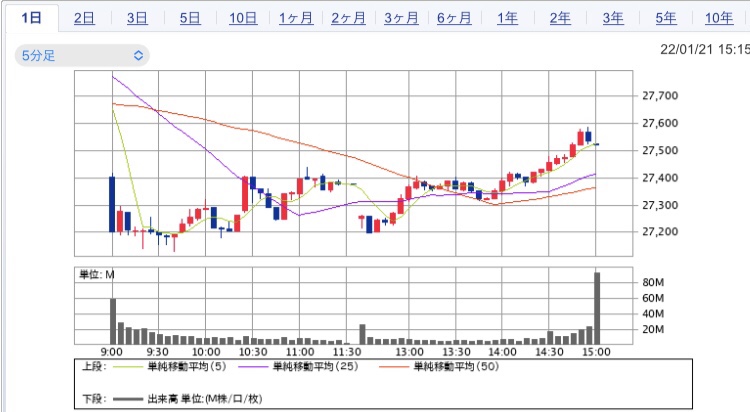Click the 9:00 time axis label
The image size is (750, 412).
(111, 352)
